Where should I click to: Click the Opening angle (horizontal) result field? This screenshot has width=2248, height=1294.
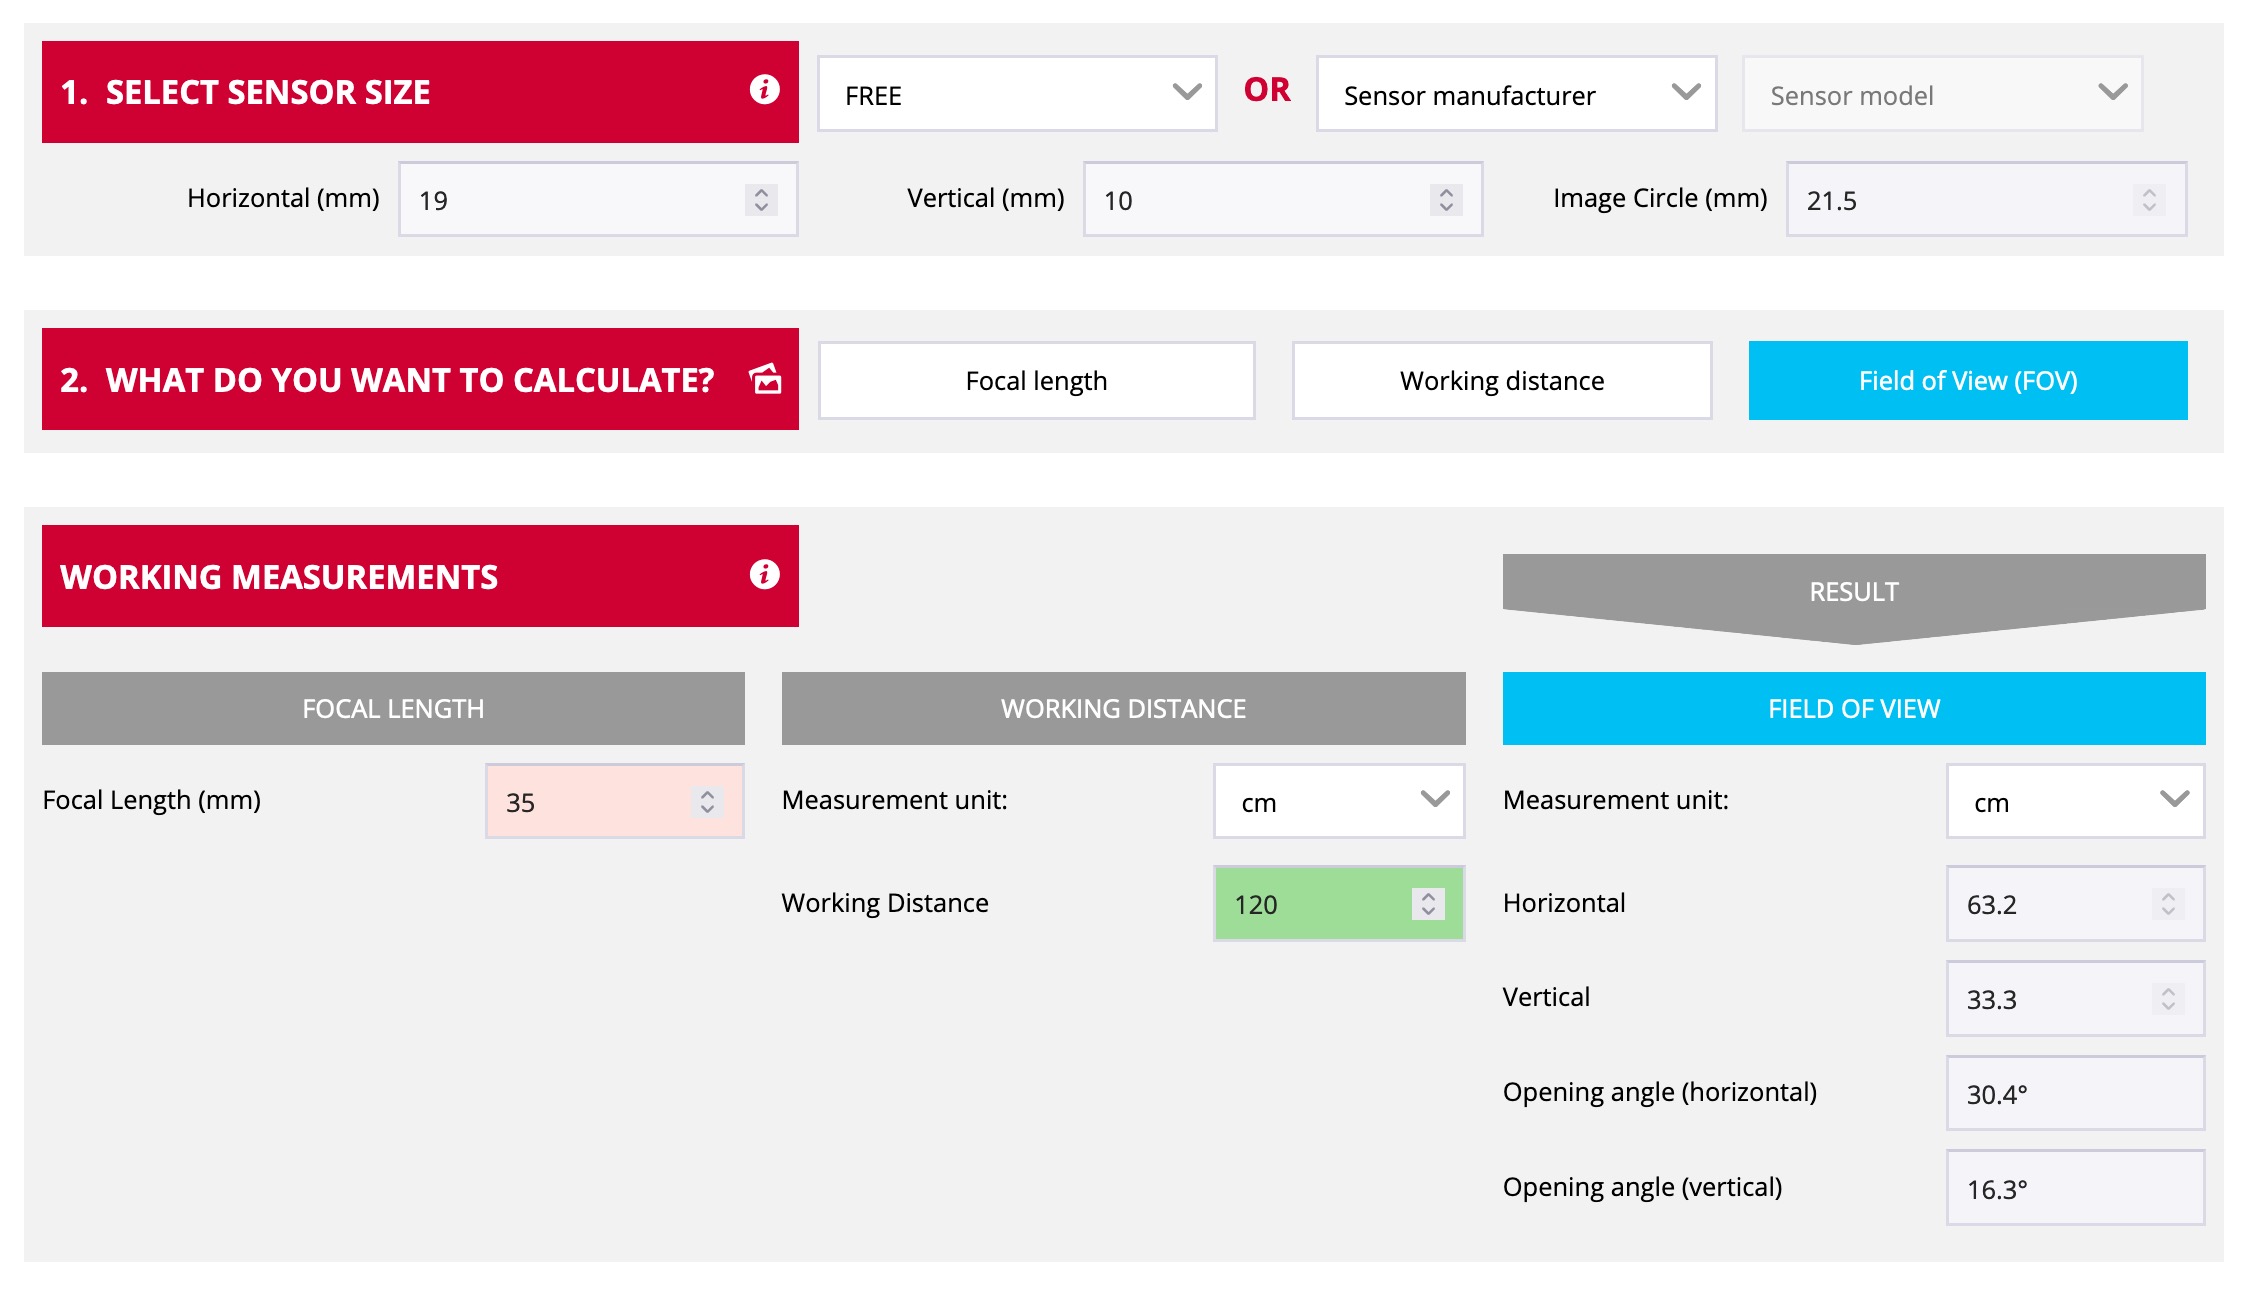click(2075, 1093)
